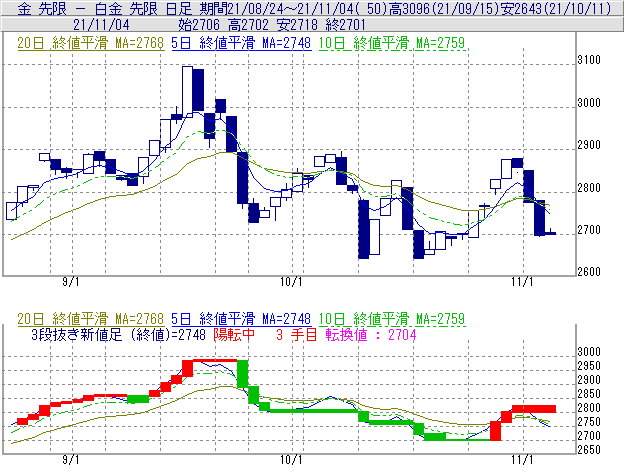Click the 10/1 date label under line-break chart
This screenshot has height=475, width=624.
291,460
